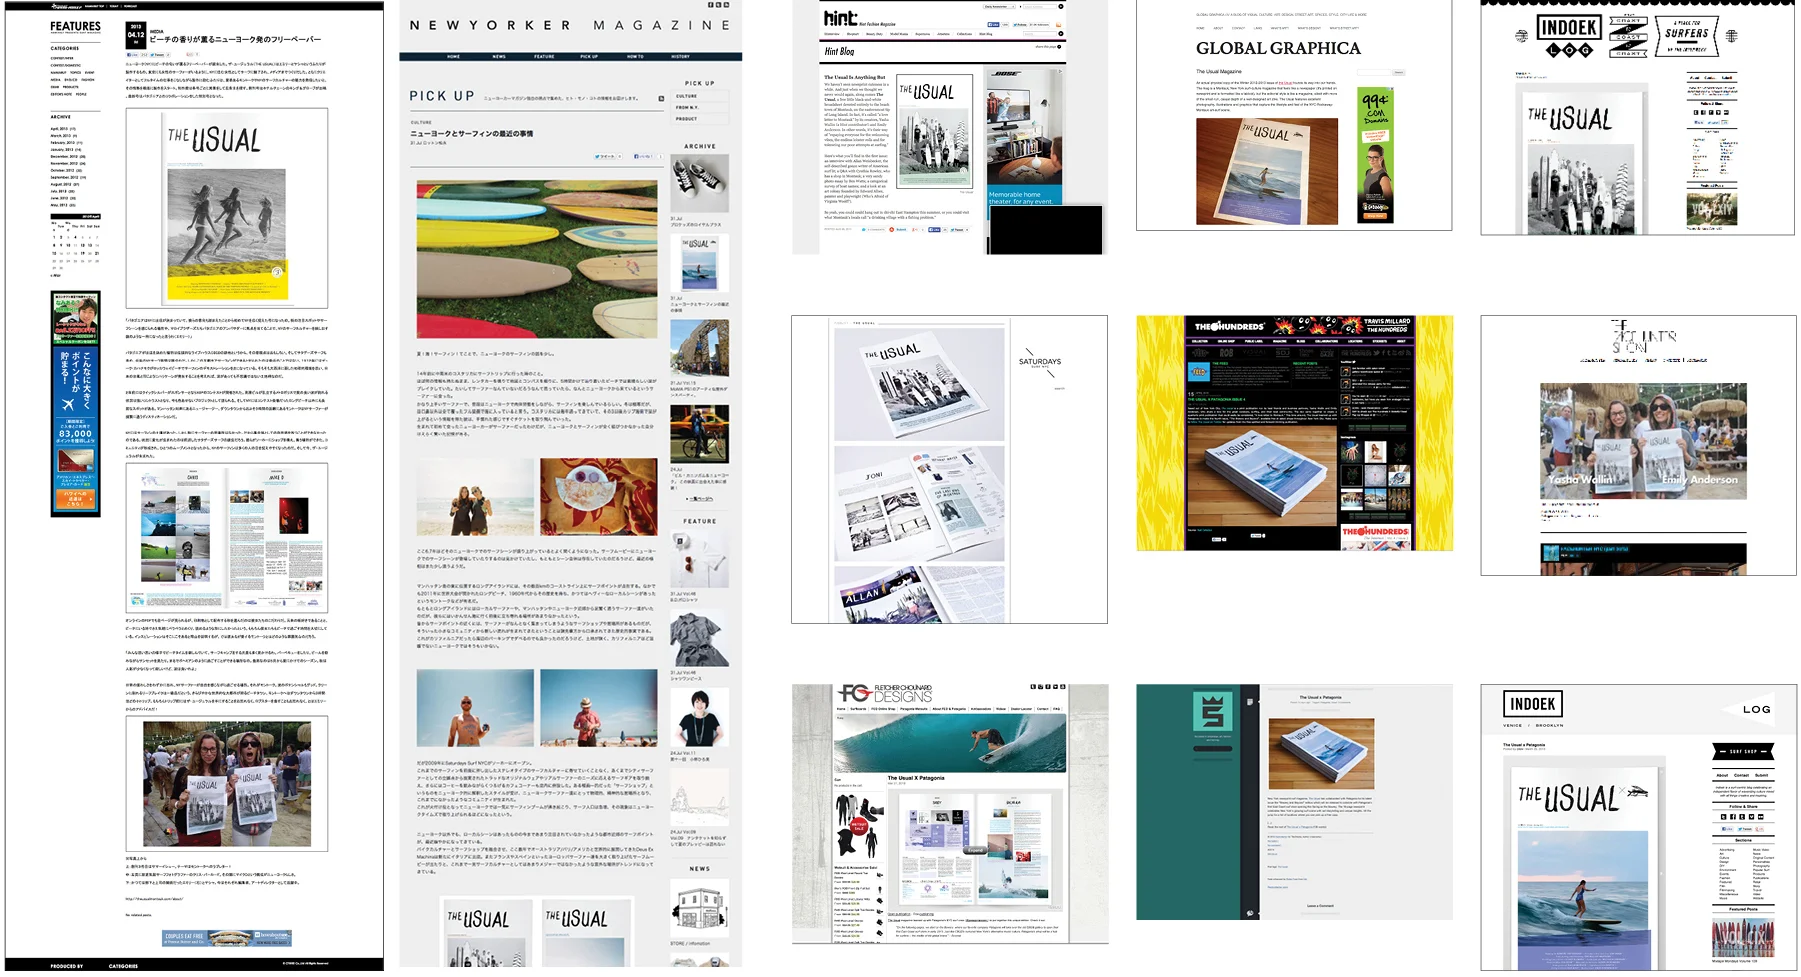Click the SATURDAYS logo
The width and height of the screenshot is (1801, 977).
tap(1040, 362)
